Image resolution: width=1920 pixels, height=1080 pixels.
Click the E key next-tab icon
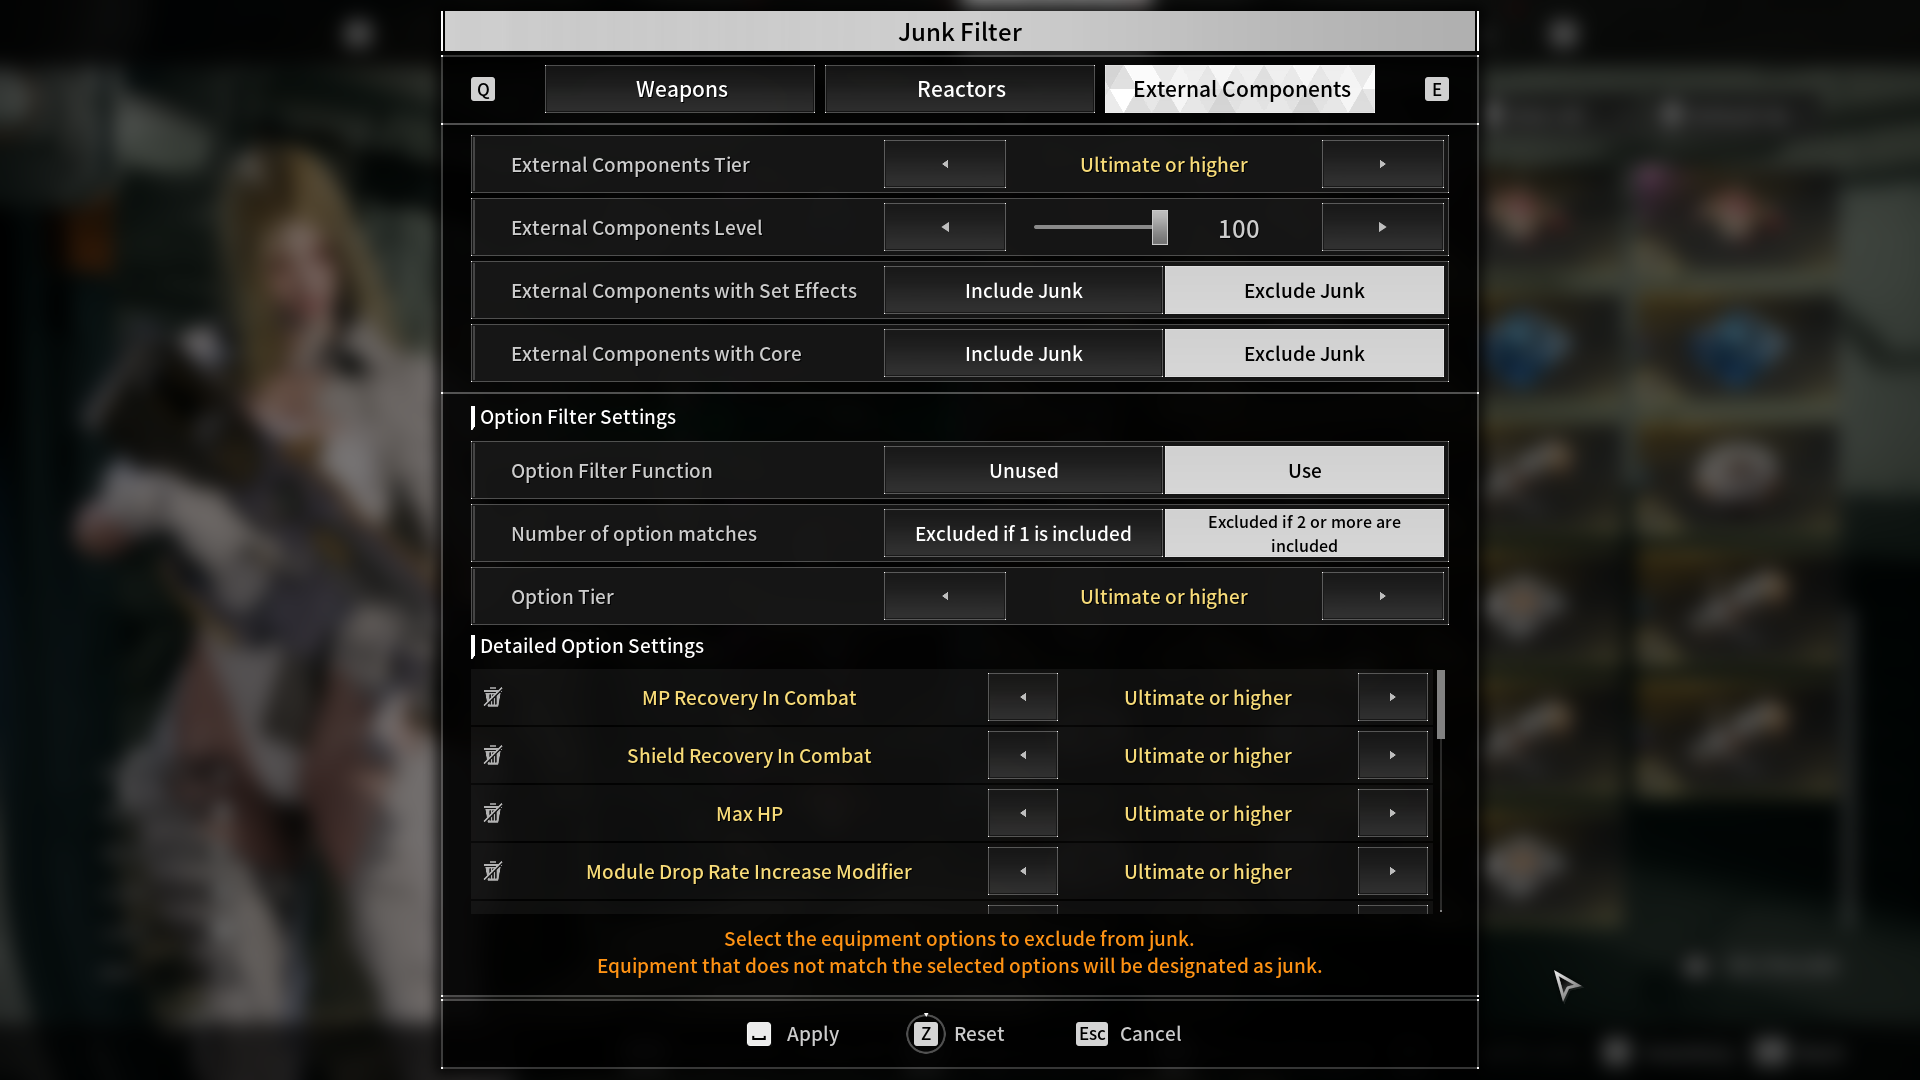point(1437,89)
